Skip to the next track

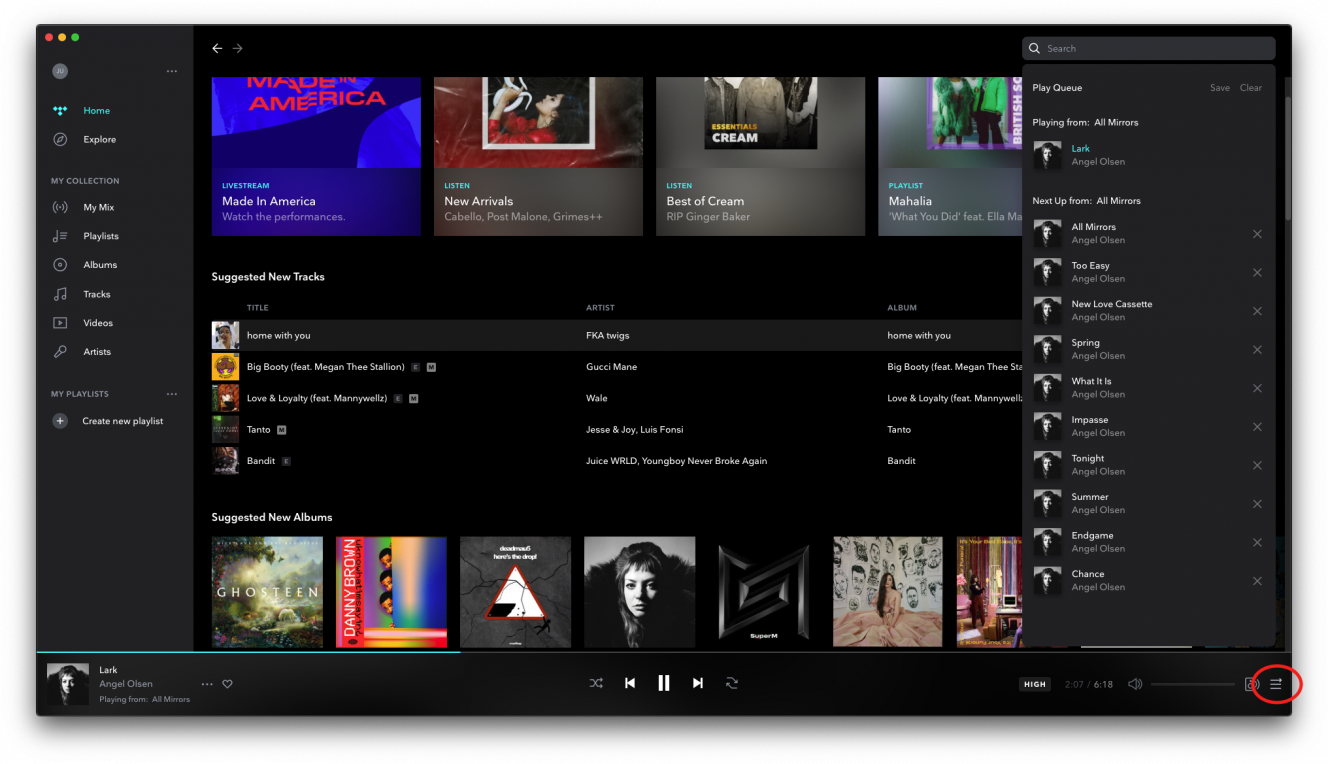(x=698, y=683)
